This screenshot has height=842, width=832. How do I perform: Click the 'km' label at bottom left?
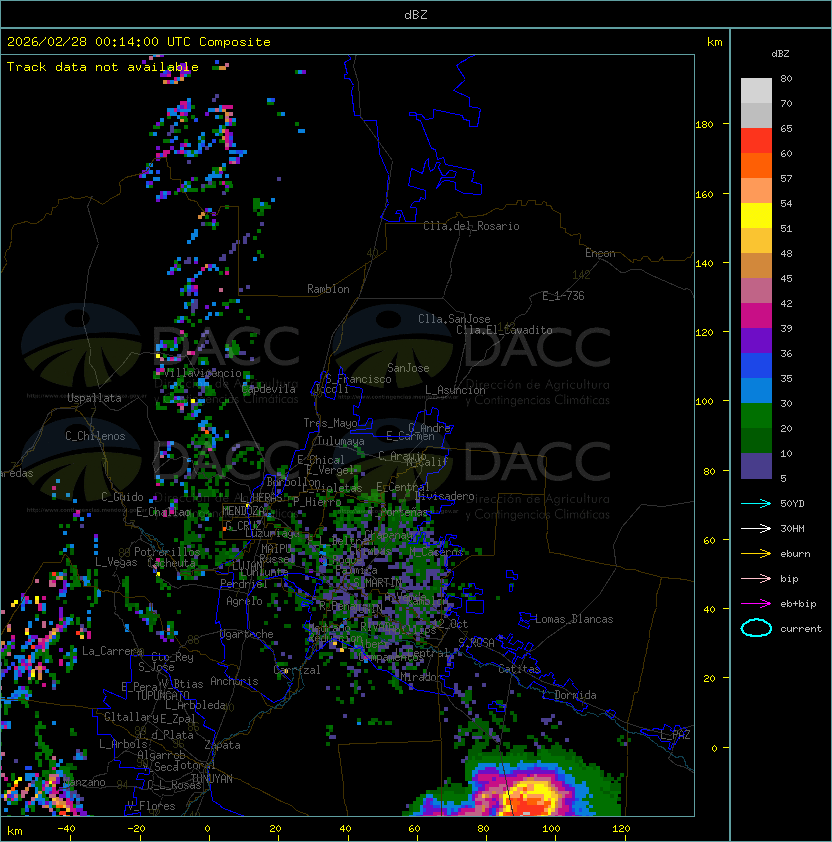coord(15,831)
